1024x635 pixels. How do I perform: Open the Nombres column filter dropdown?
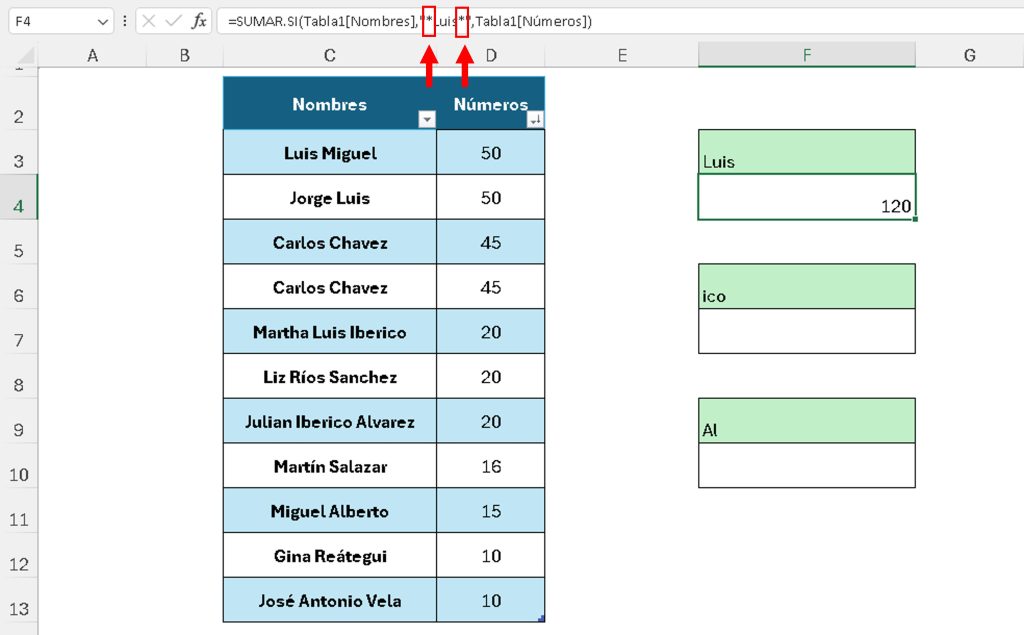click(x=427, y=120)
